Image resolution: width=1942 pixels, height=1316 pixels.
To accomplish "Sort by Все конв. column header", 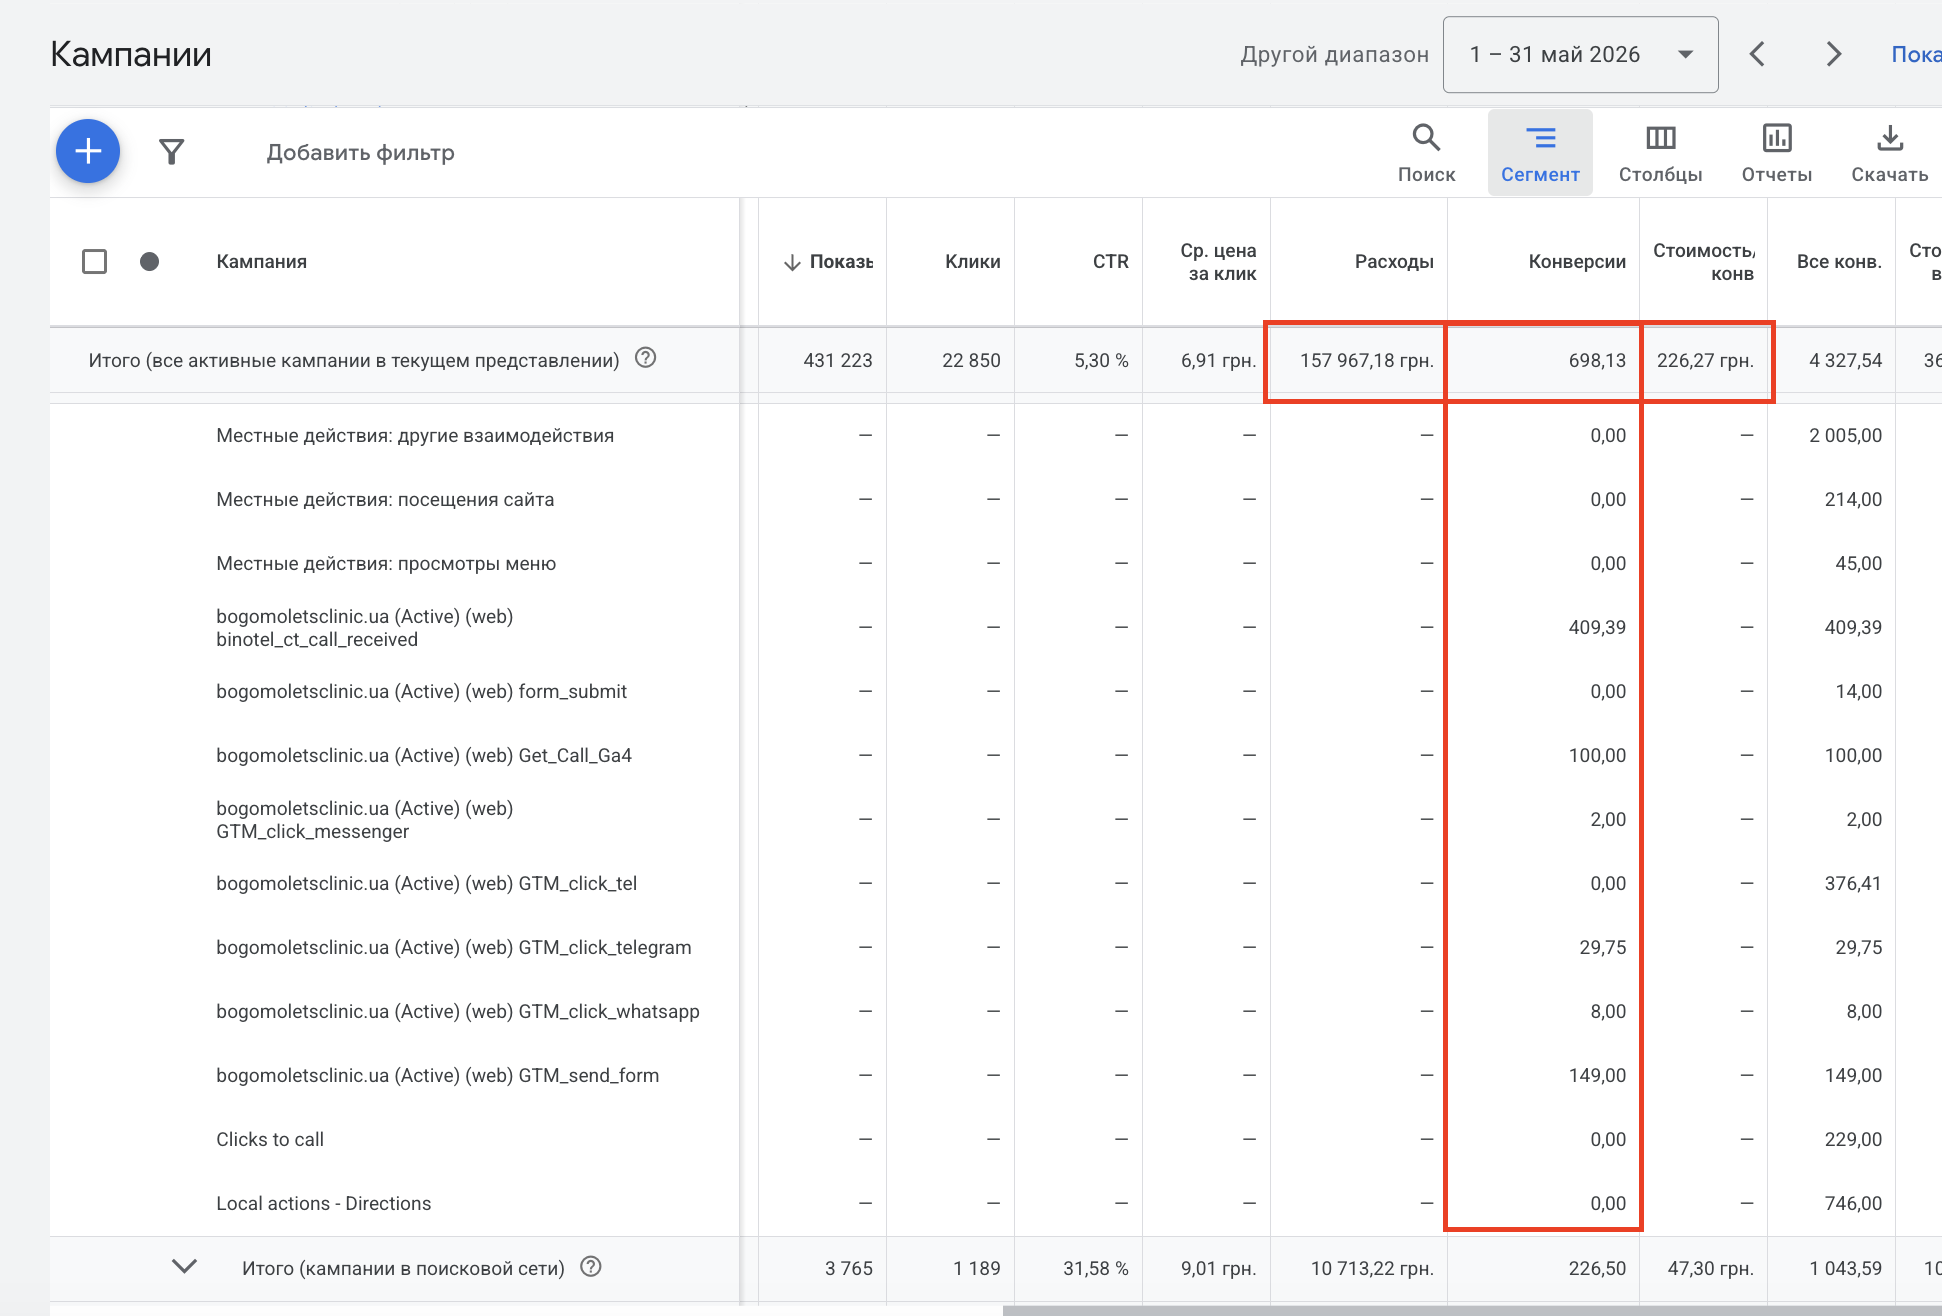I will 1839,262.
